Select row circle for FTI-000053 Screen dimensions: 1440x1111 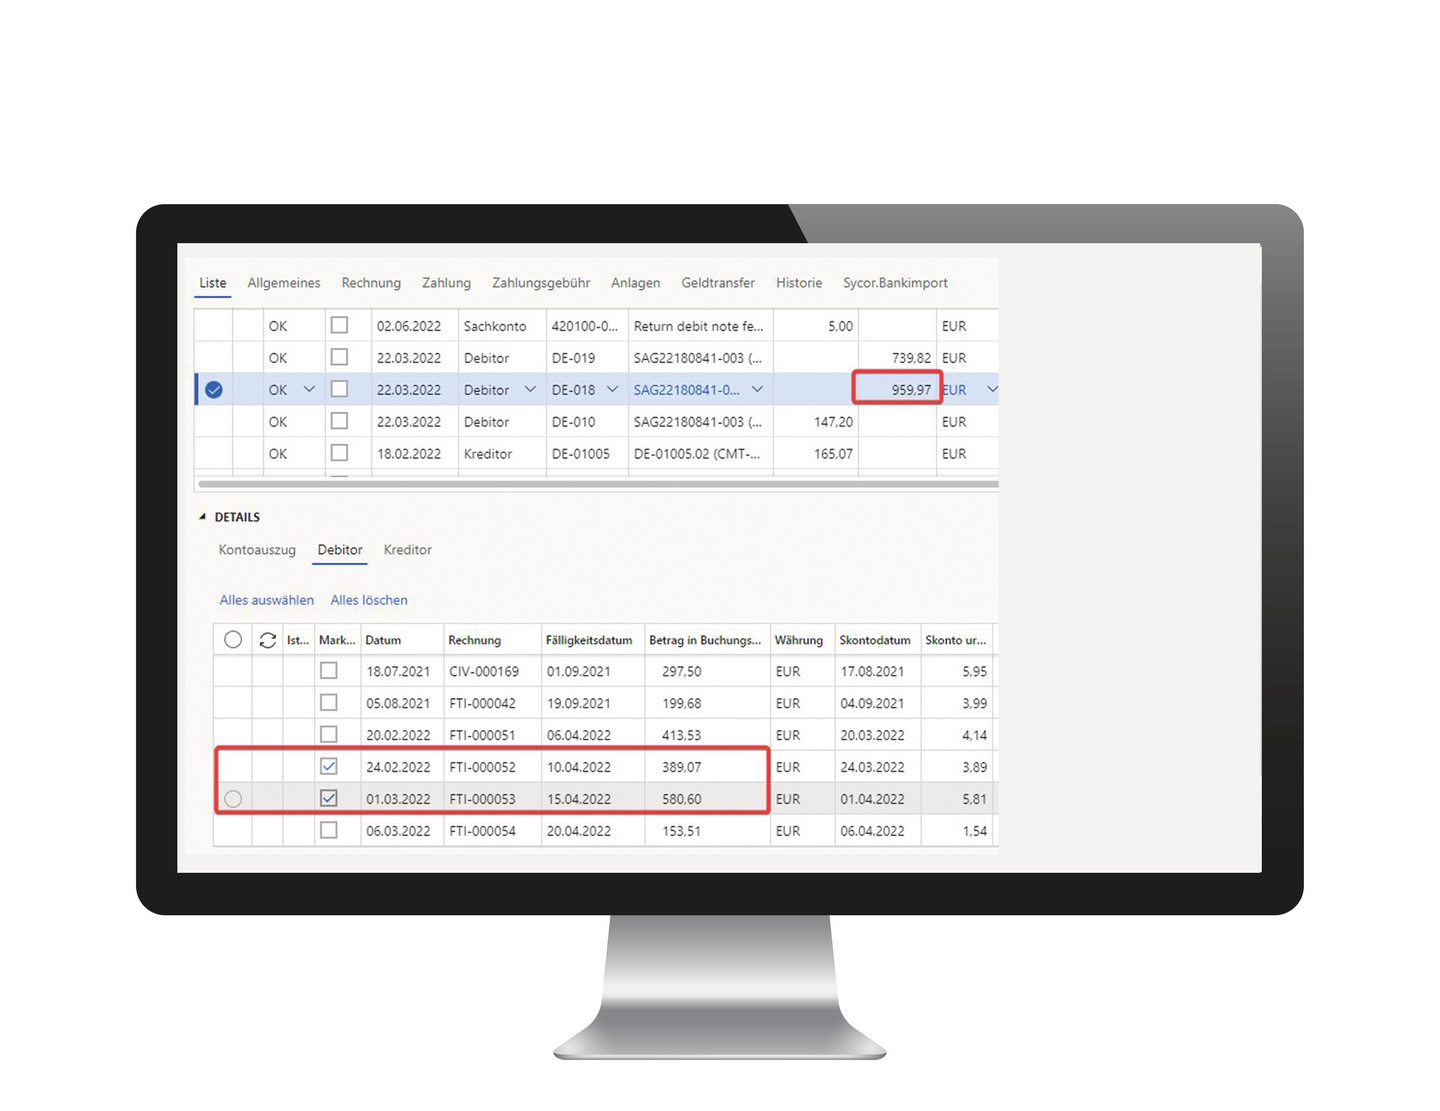[233, 799]
